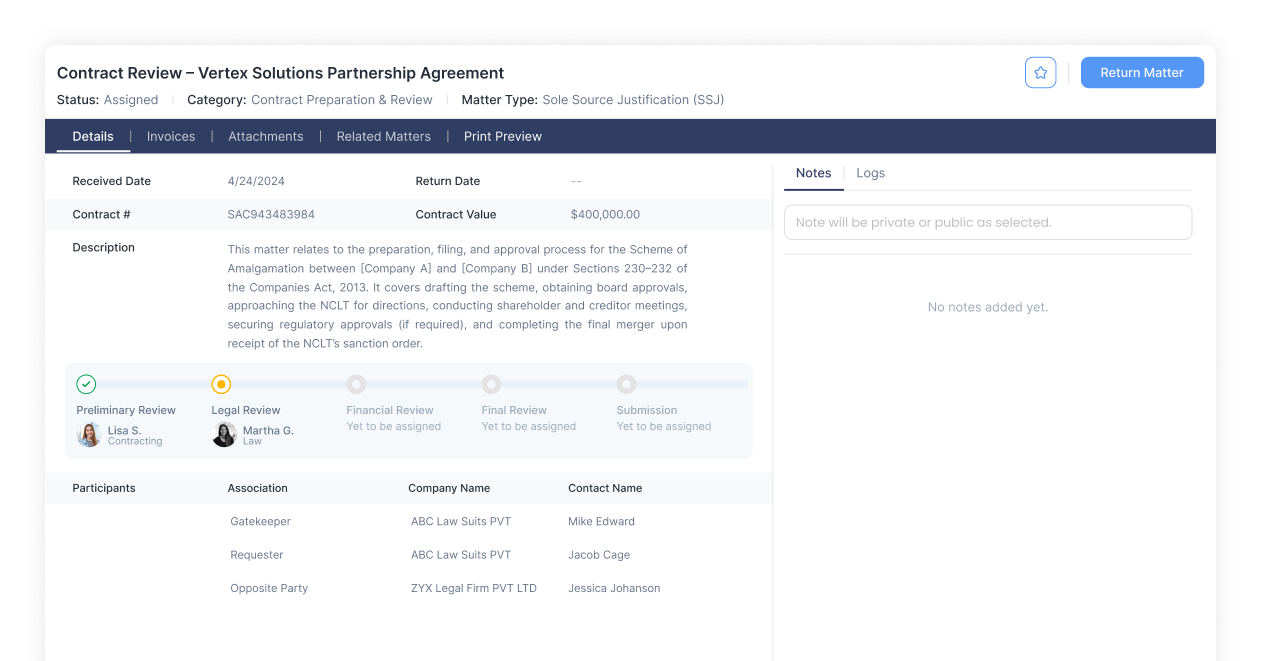Click the $400,000.00 contract value
Screen dimensions: 1261x661
pos(605,214)
